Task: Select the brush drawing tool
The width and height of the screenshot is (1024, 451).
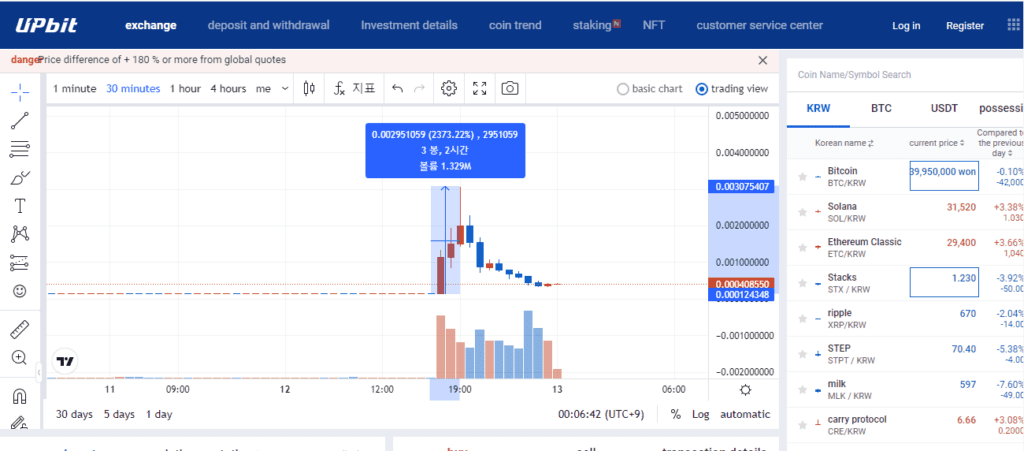Action: [x=20, y=178]
